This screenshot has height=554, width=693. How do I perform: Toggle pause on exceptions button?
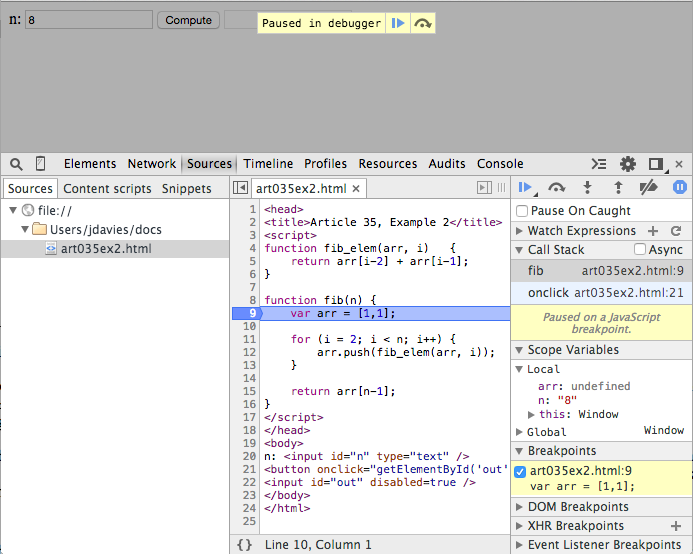click(680, 187)
